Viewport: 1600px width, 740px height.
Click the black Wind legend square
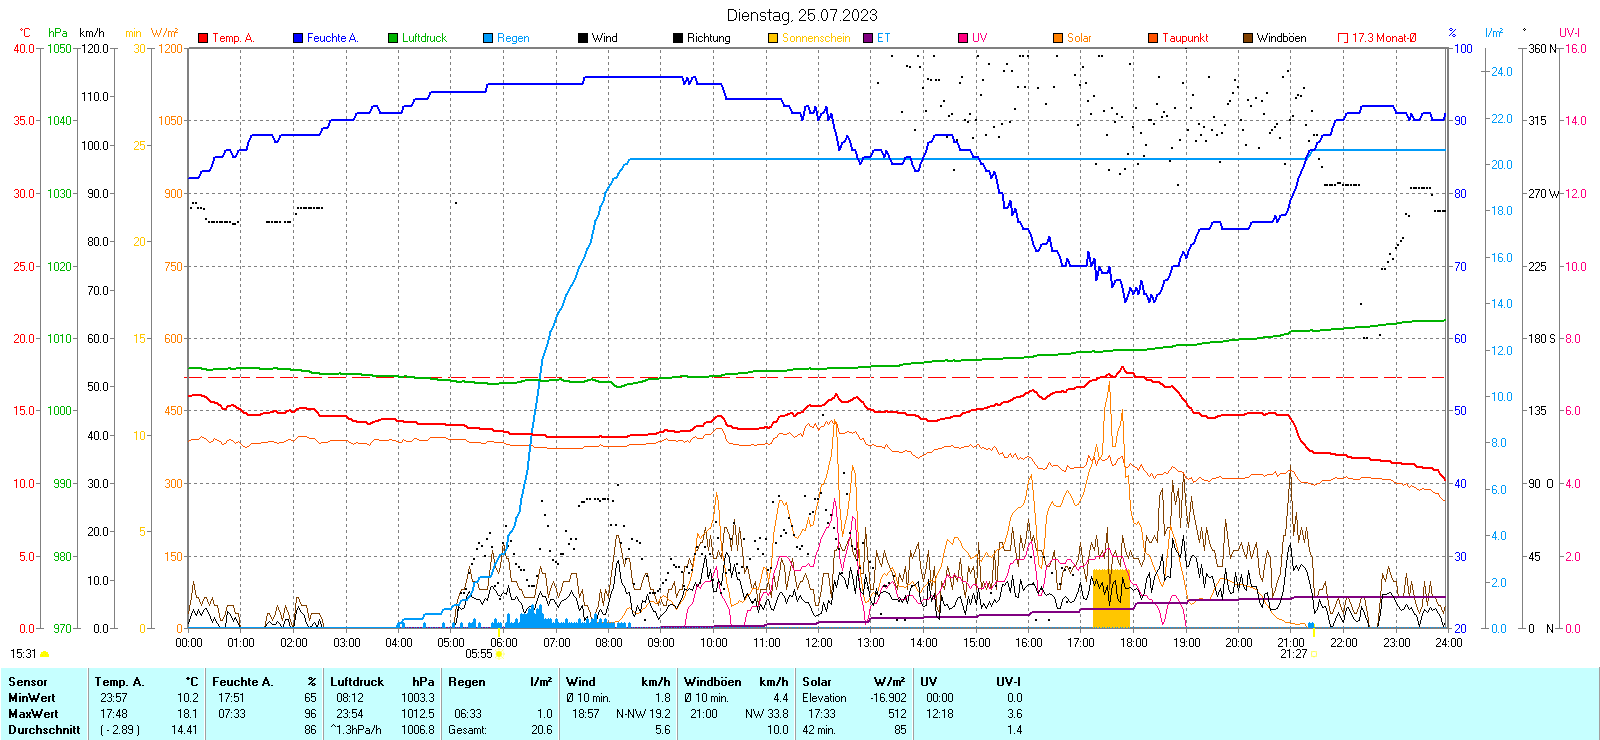[583, 38]
